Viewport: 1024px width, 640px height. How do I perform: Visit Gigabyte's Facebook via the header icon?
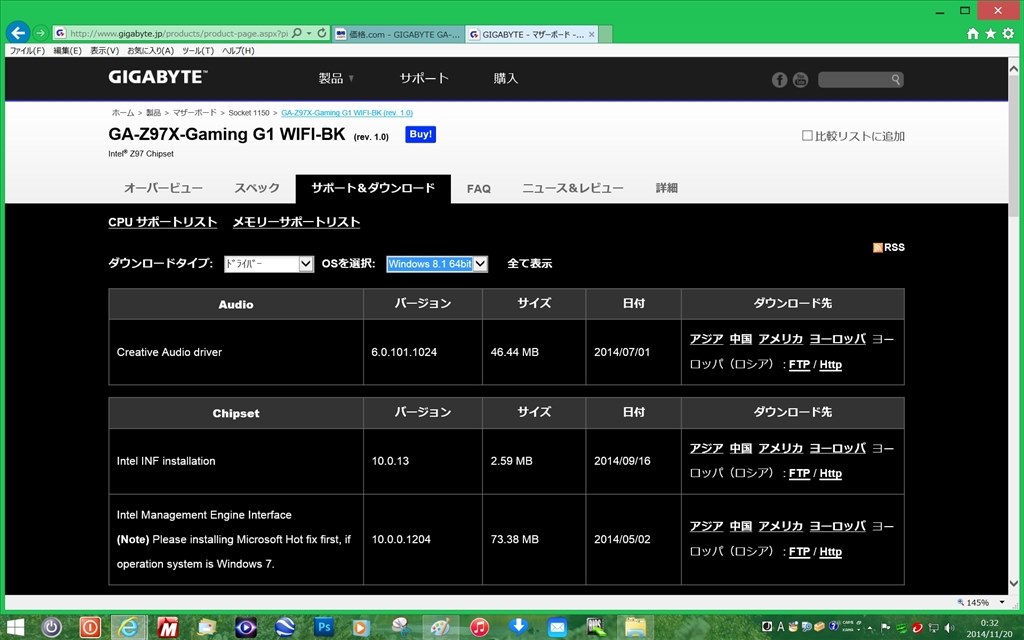pyautogui.click(x=779, y=80)
